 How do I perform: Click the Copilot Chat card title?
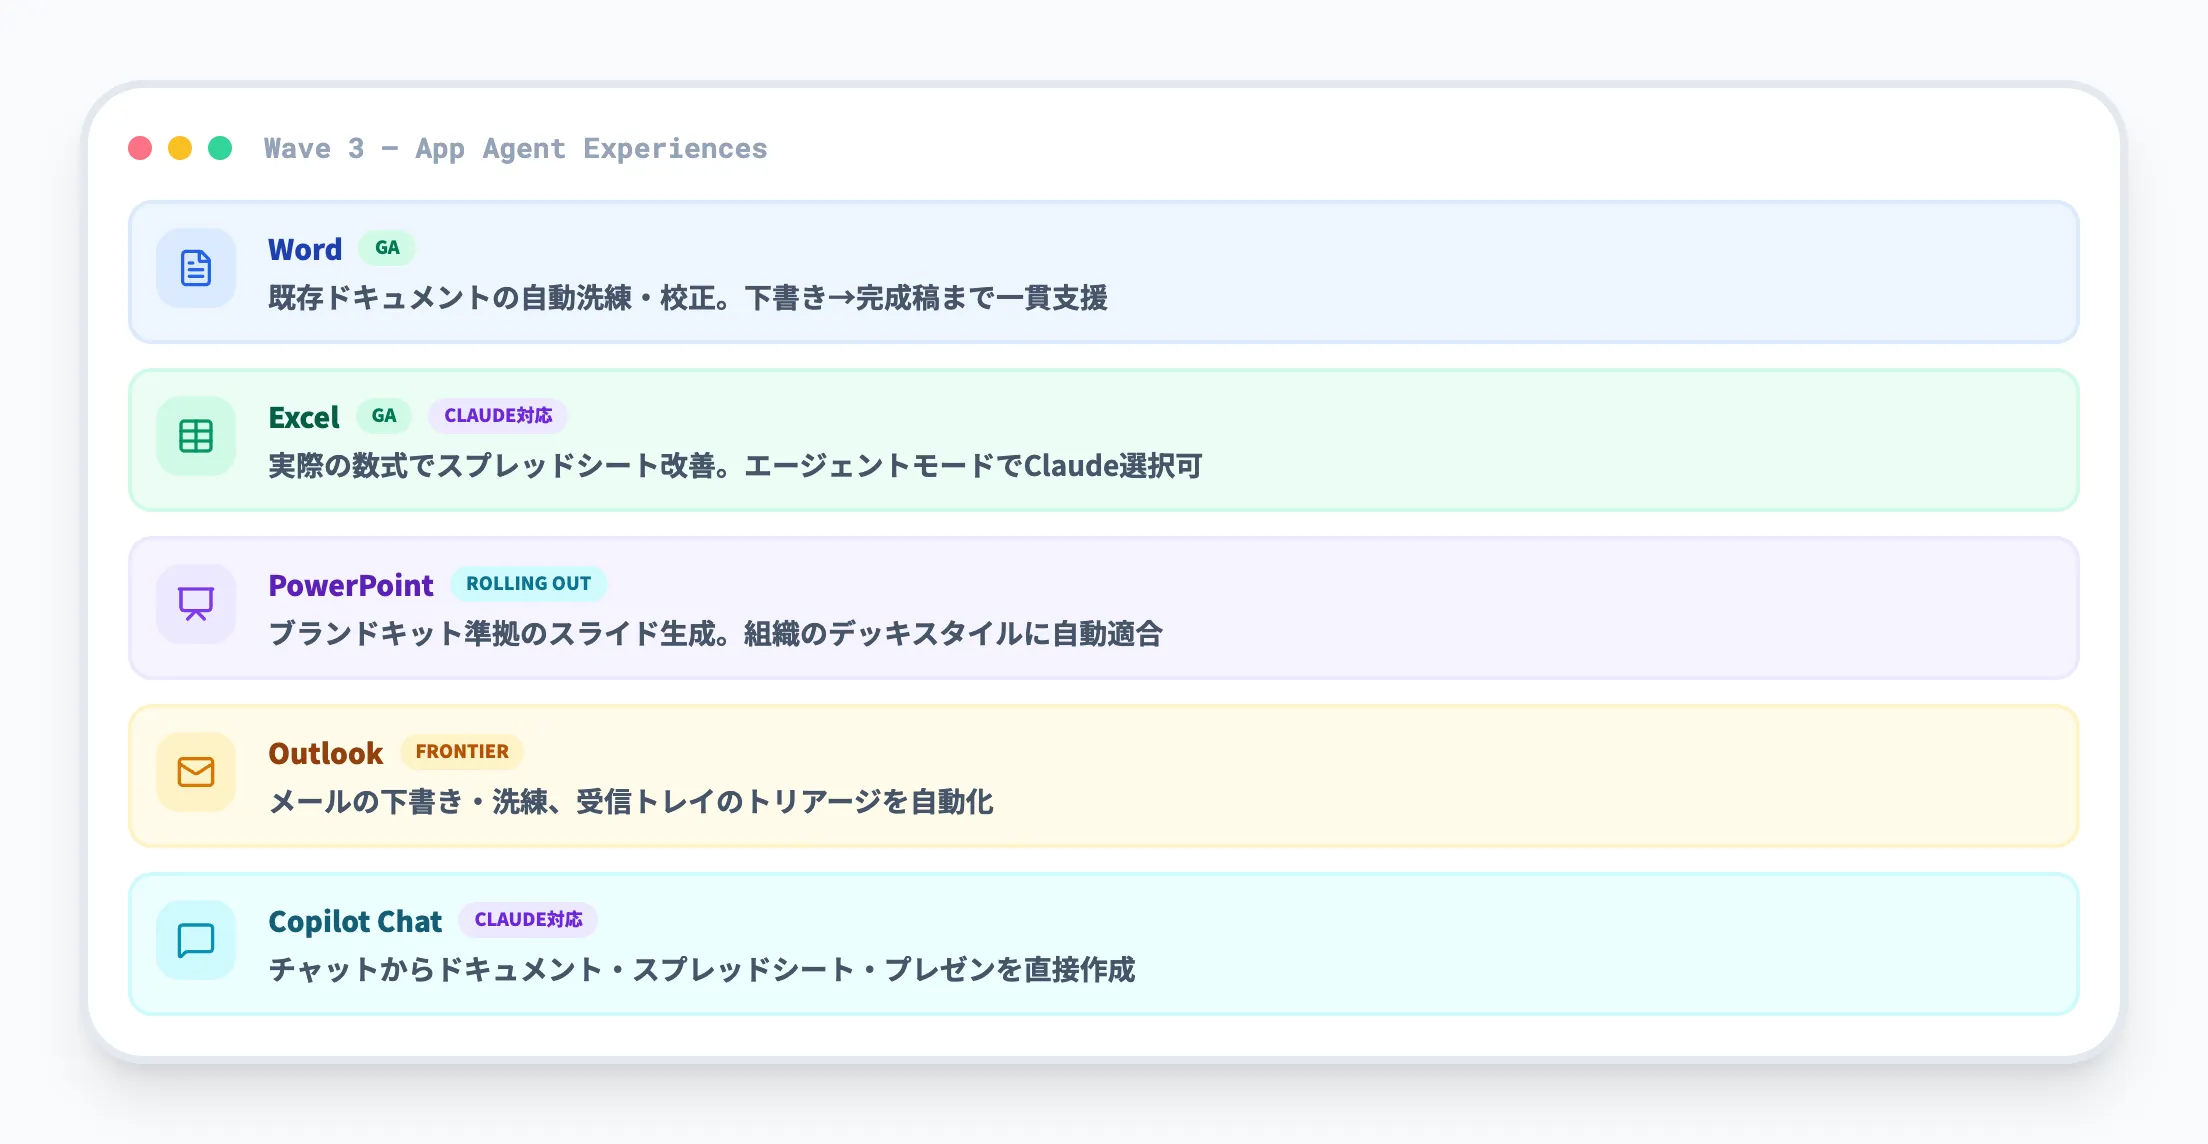click(x=355, y=921)
